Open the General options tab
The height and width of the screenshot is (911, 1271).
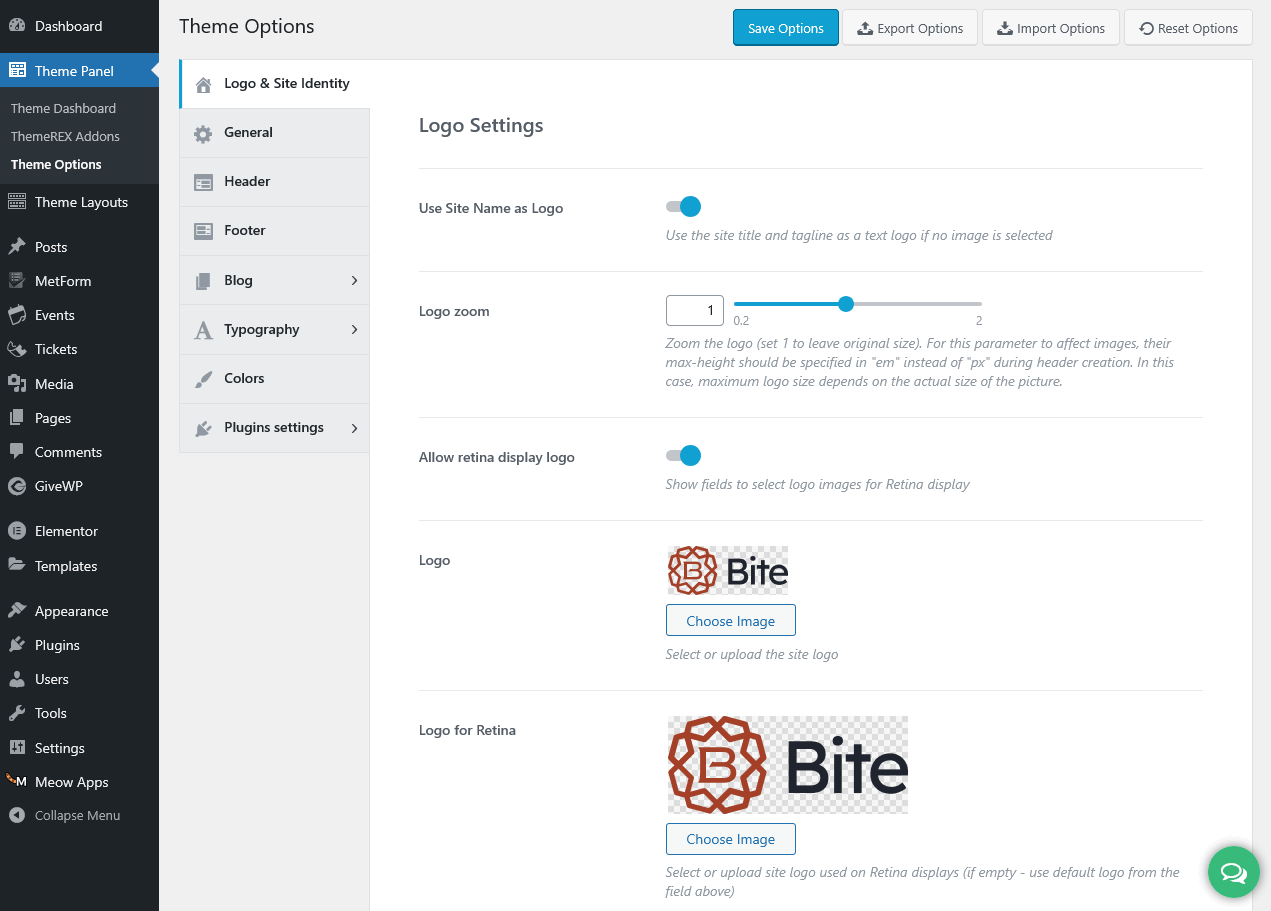[x=275, y=133]
